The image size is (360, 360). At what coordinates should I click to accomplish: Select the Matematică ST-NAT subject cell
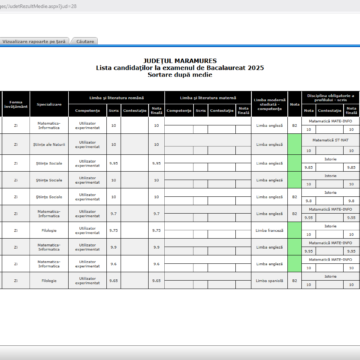pyautogui.click(x=331, y=140)
